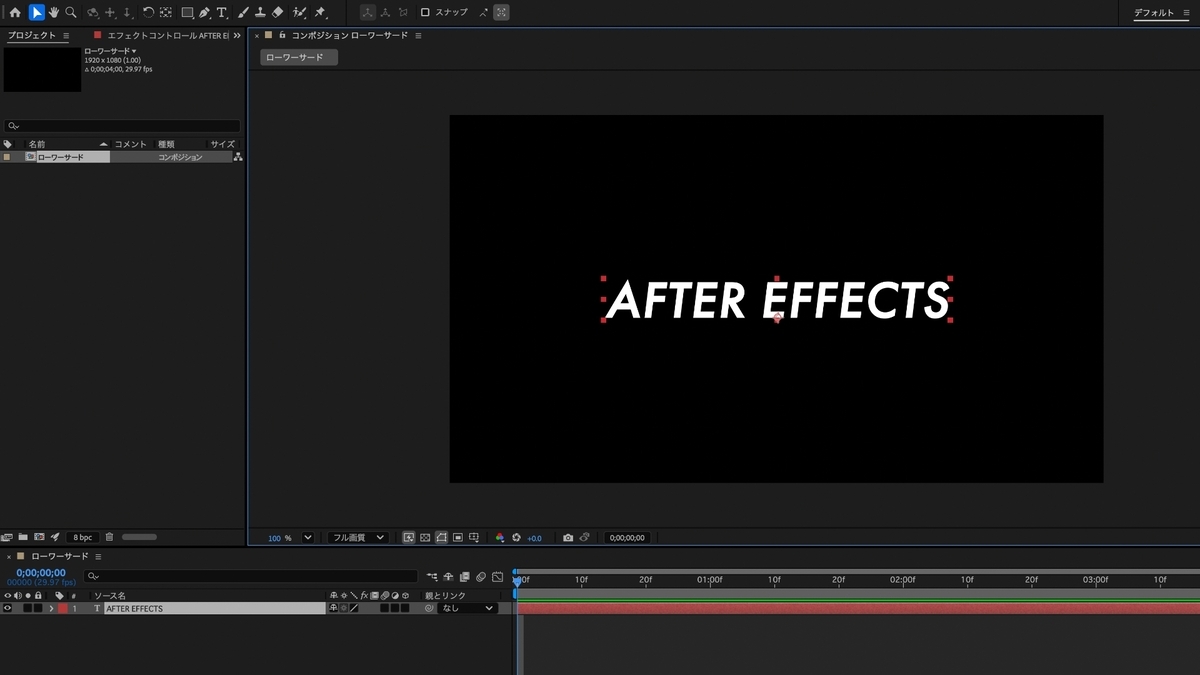This screenshot has width=1200, height=675.
Task: Click the ローワーサード breadcrumb button in viewer
Action: pos(298,57)
